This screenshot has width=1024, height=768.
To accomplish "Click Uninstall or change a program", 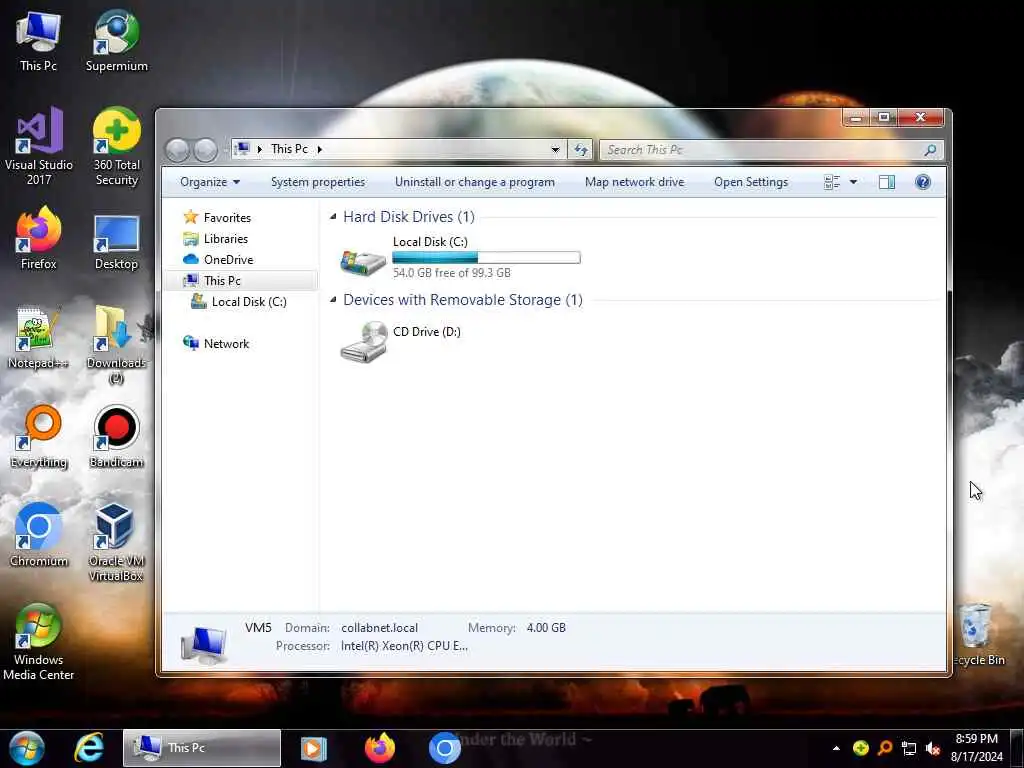I will pyautogui.click(x=475, y=182).
